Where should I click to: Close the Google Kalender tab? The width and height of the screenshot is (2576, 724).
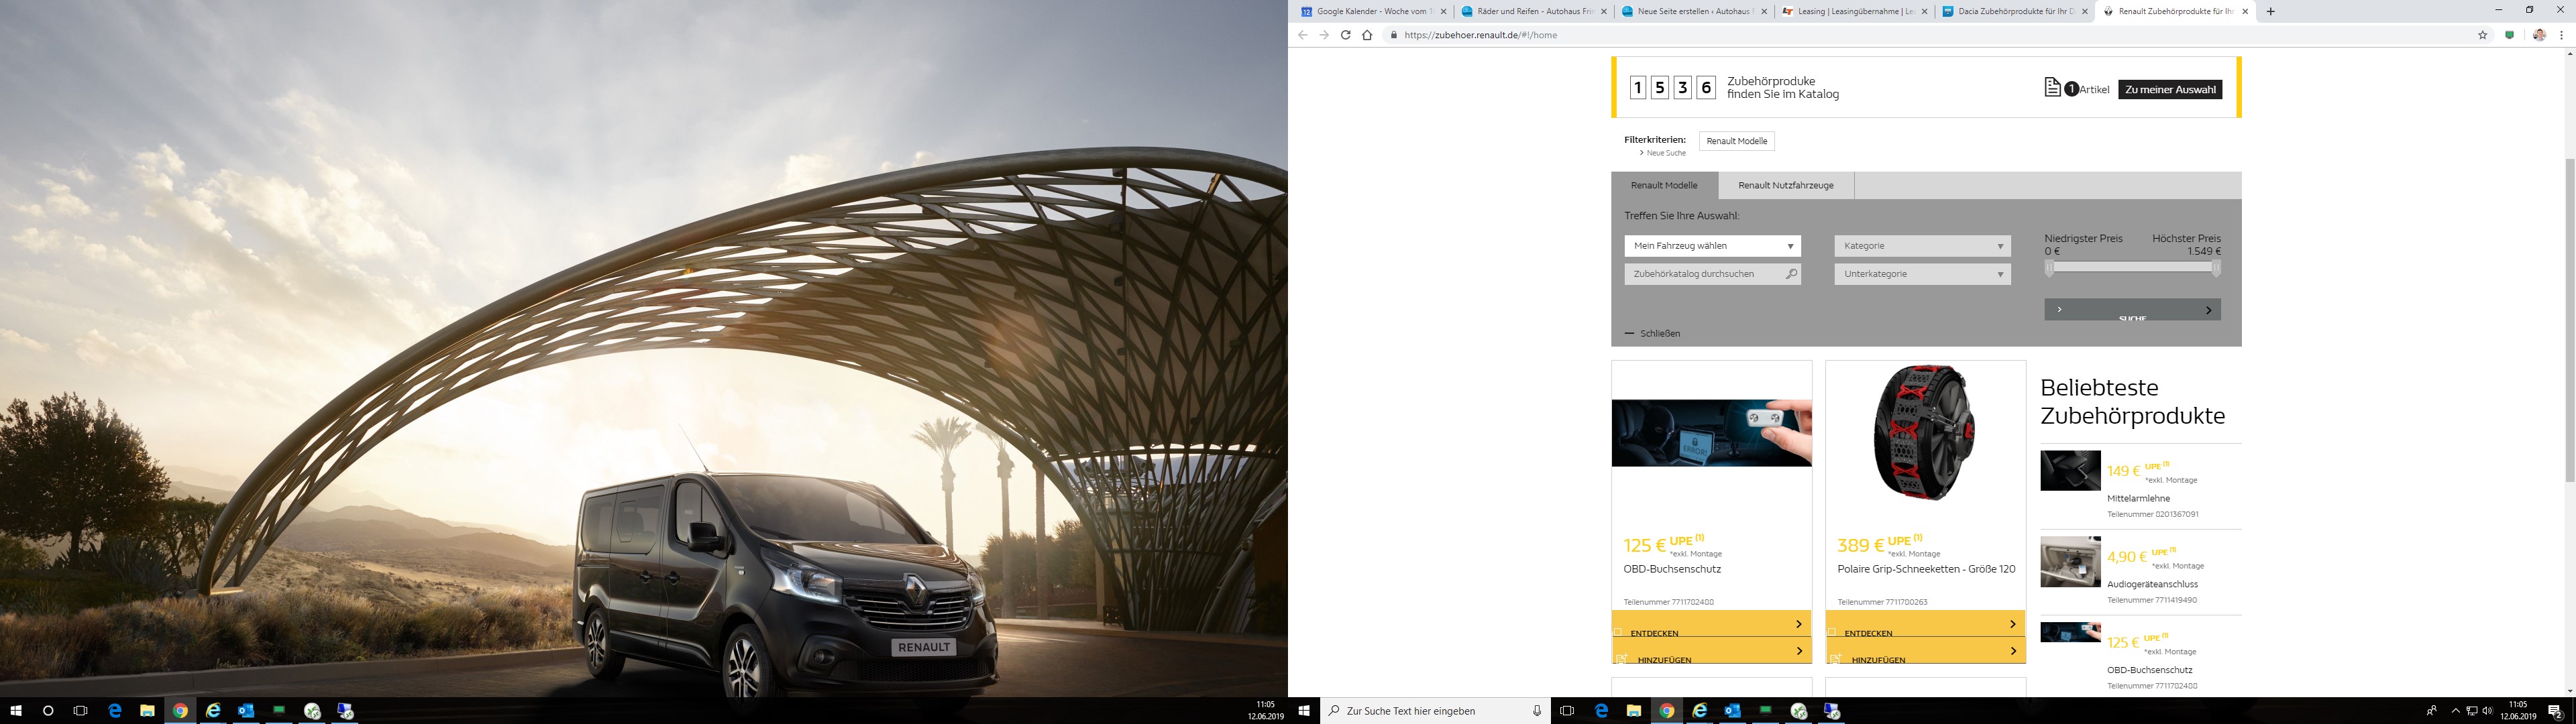click(1443, 12)
